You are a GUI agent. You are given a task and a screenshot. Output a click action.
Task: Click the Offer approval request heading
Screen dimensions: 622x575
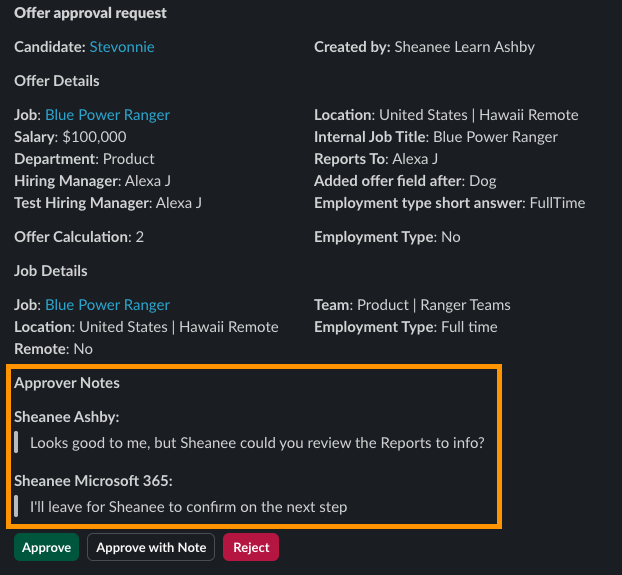pyautogui.click(x=90, y=13)
